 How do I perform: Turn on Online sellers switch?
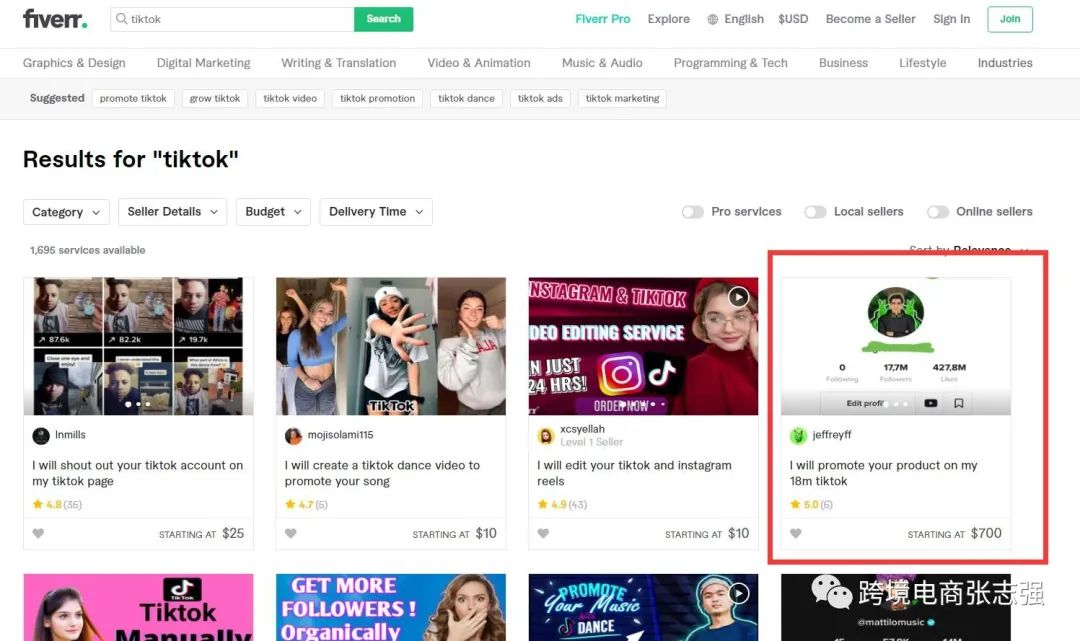pyautogui.click(x=938, y=212)
